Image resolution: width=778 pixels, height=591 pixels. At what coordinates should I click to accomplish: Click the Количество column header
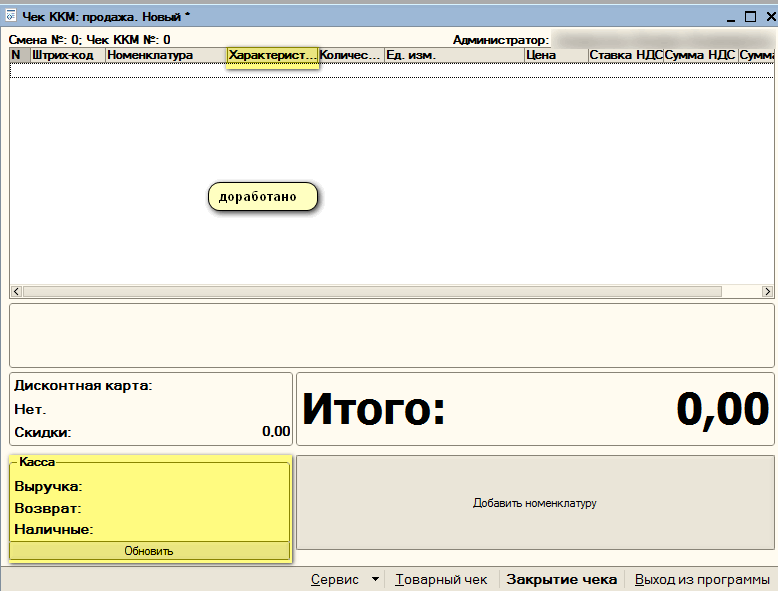pos(350,55)
